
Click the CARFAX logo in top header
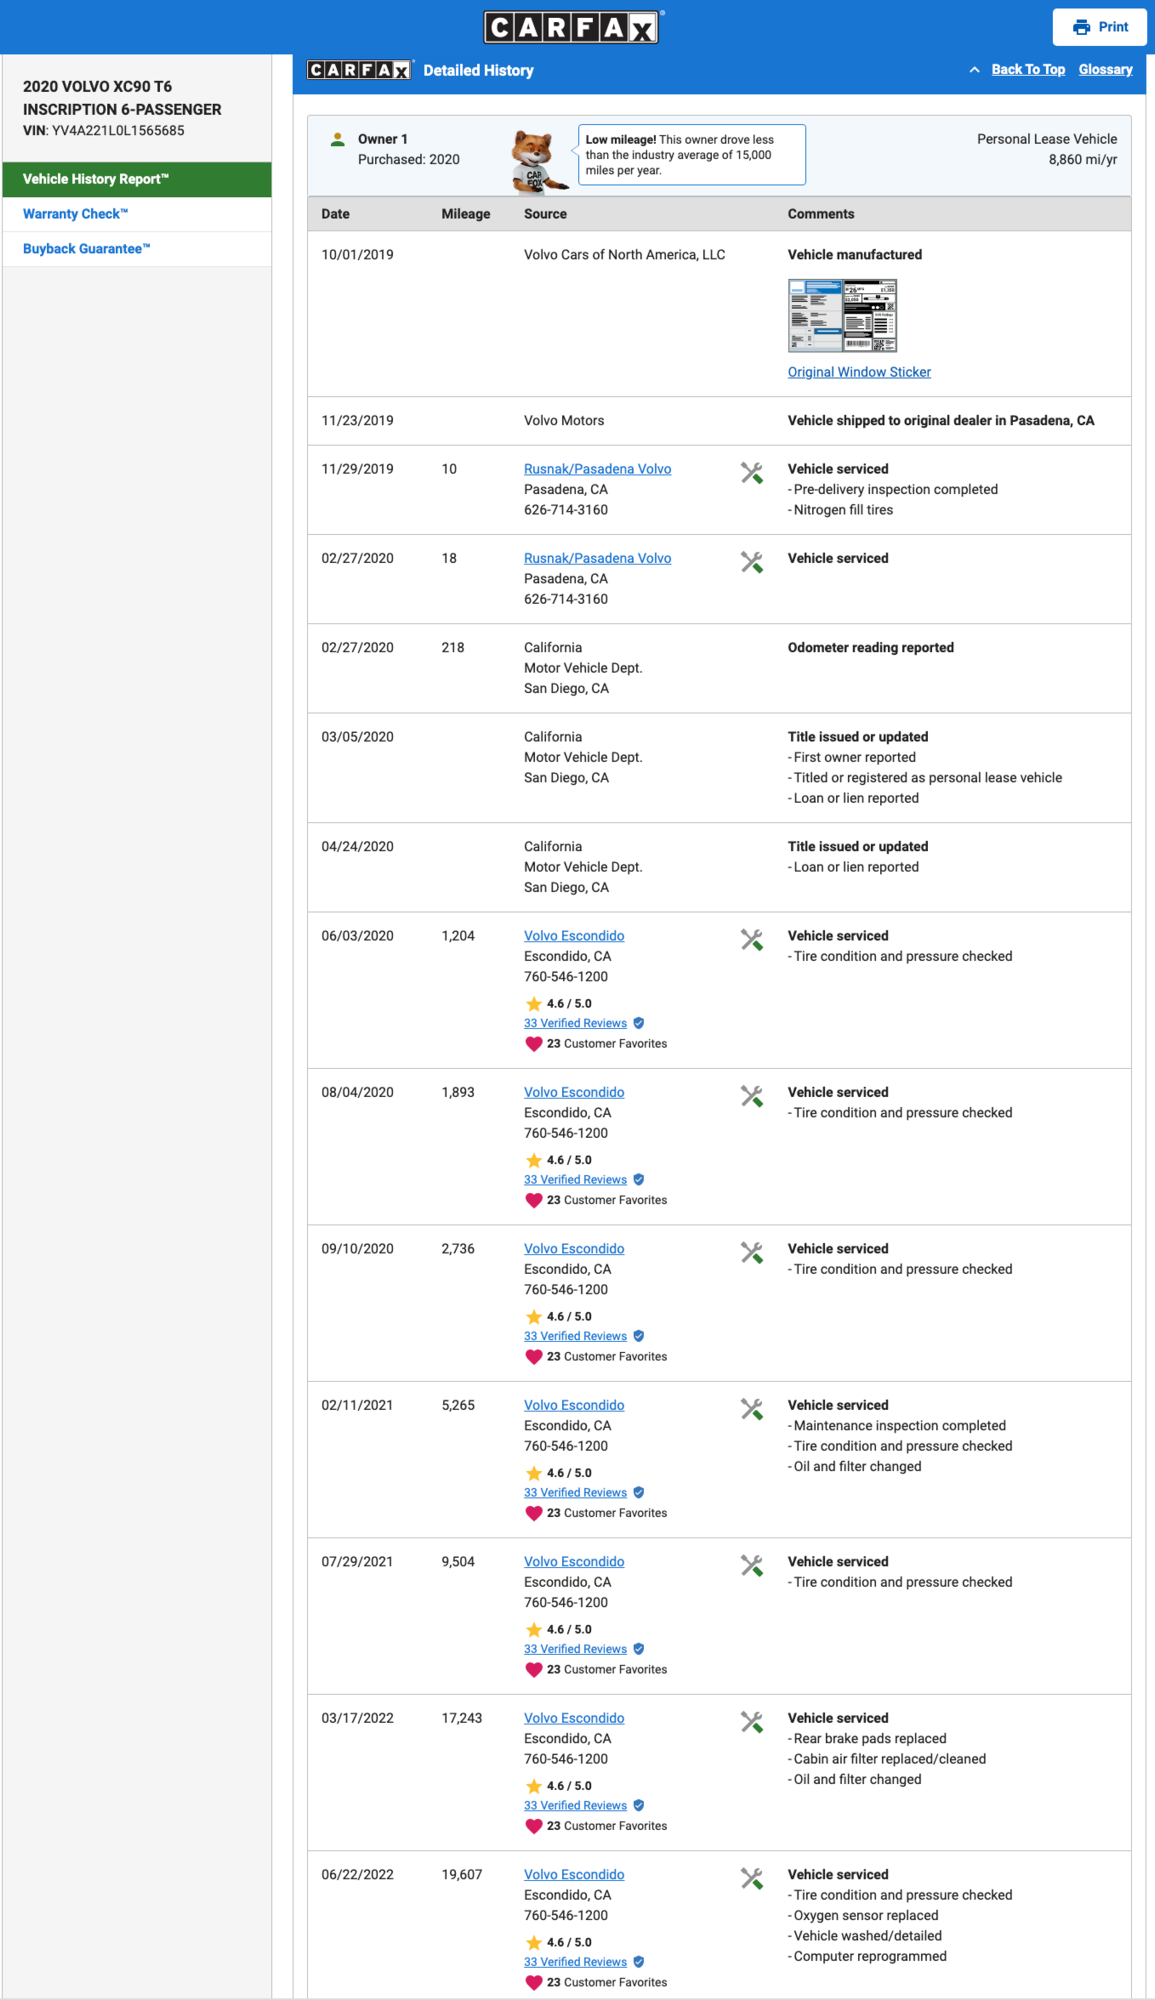pos(572,27)
